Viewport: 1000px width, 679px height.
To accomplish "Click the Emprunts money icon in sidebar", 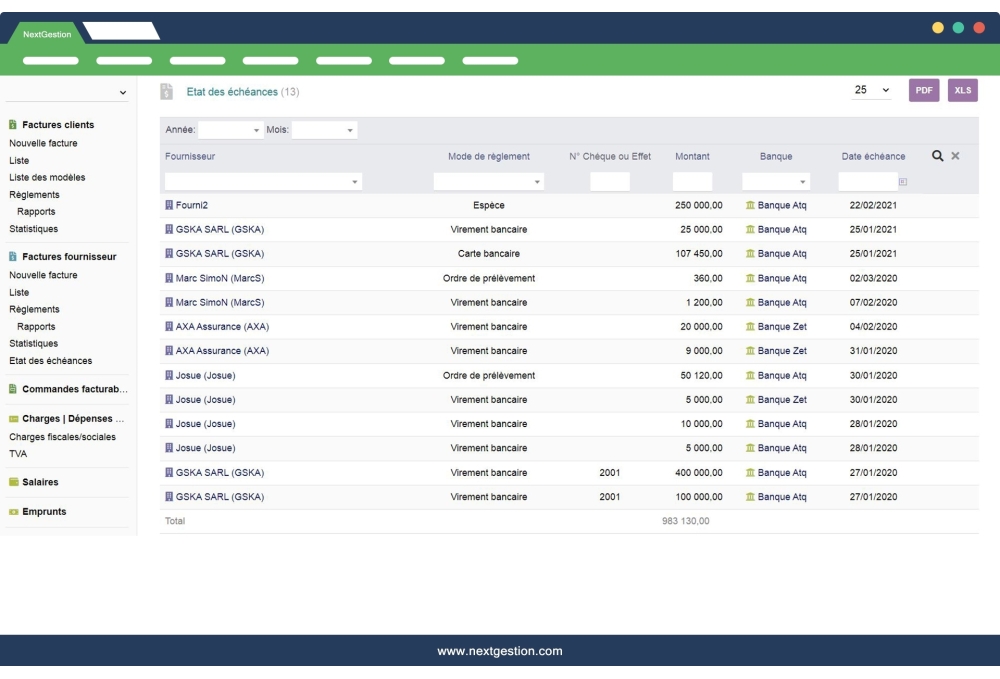I will (x=14, y=512).
